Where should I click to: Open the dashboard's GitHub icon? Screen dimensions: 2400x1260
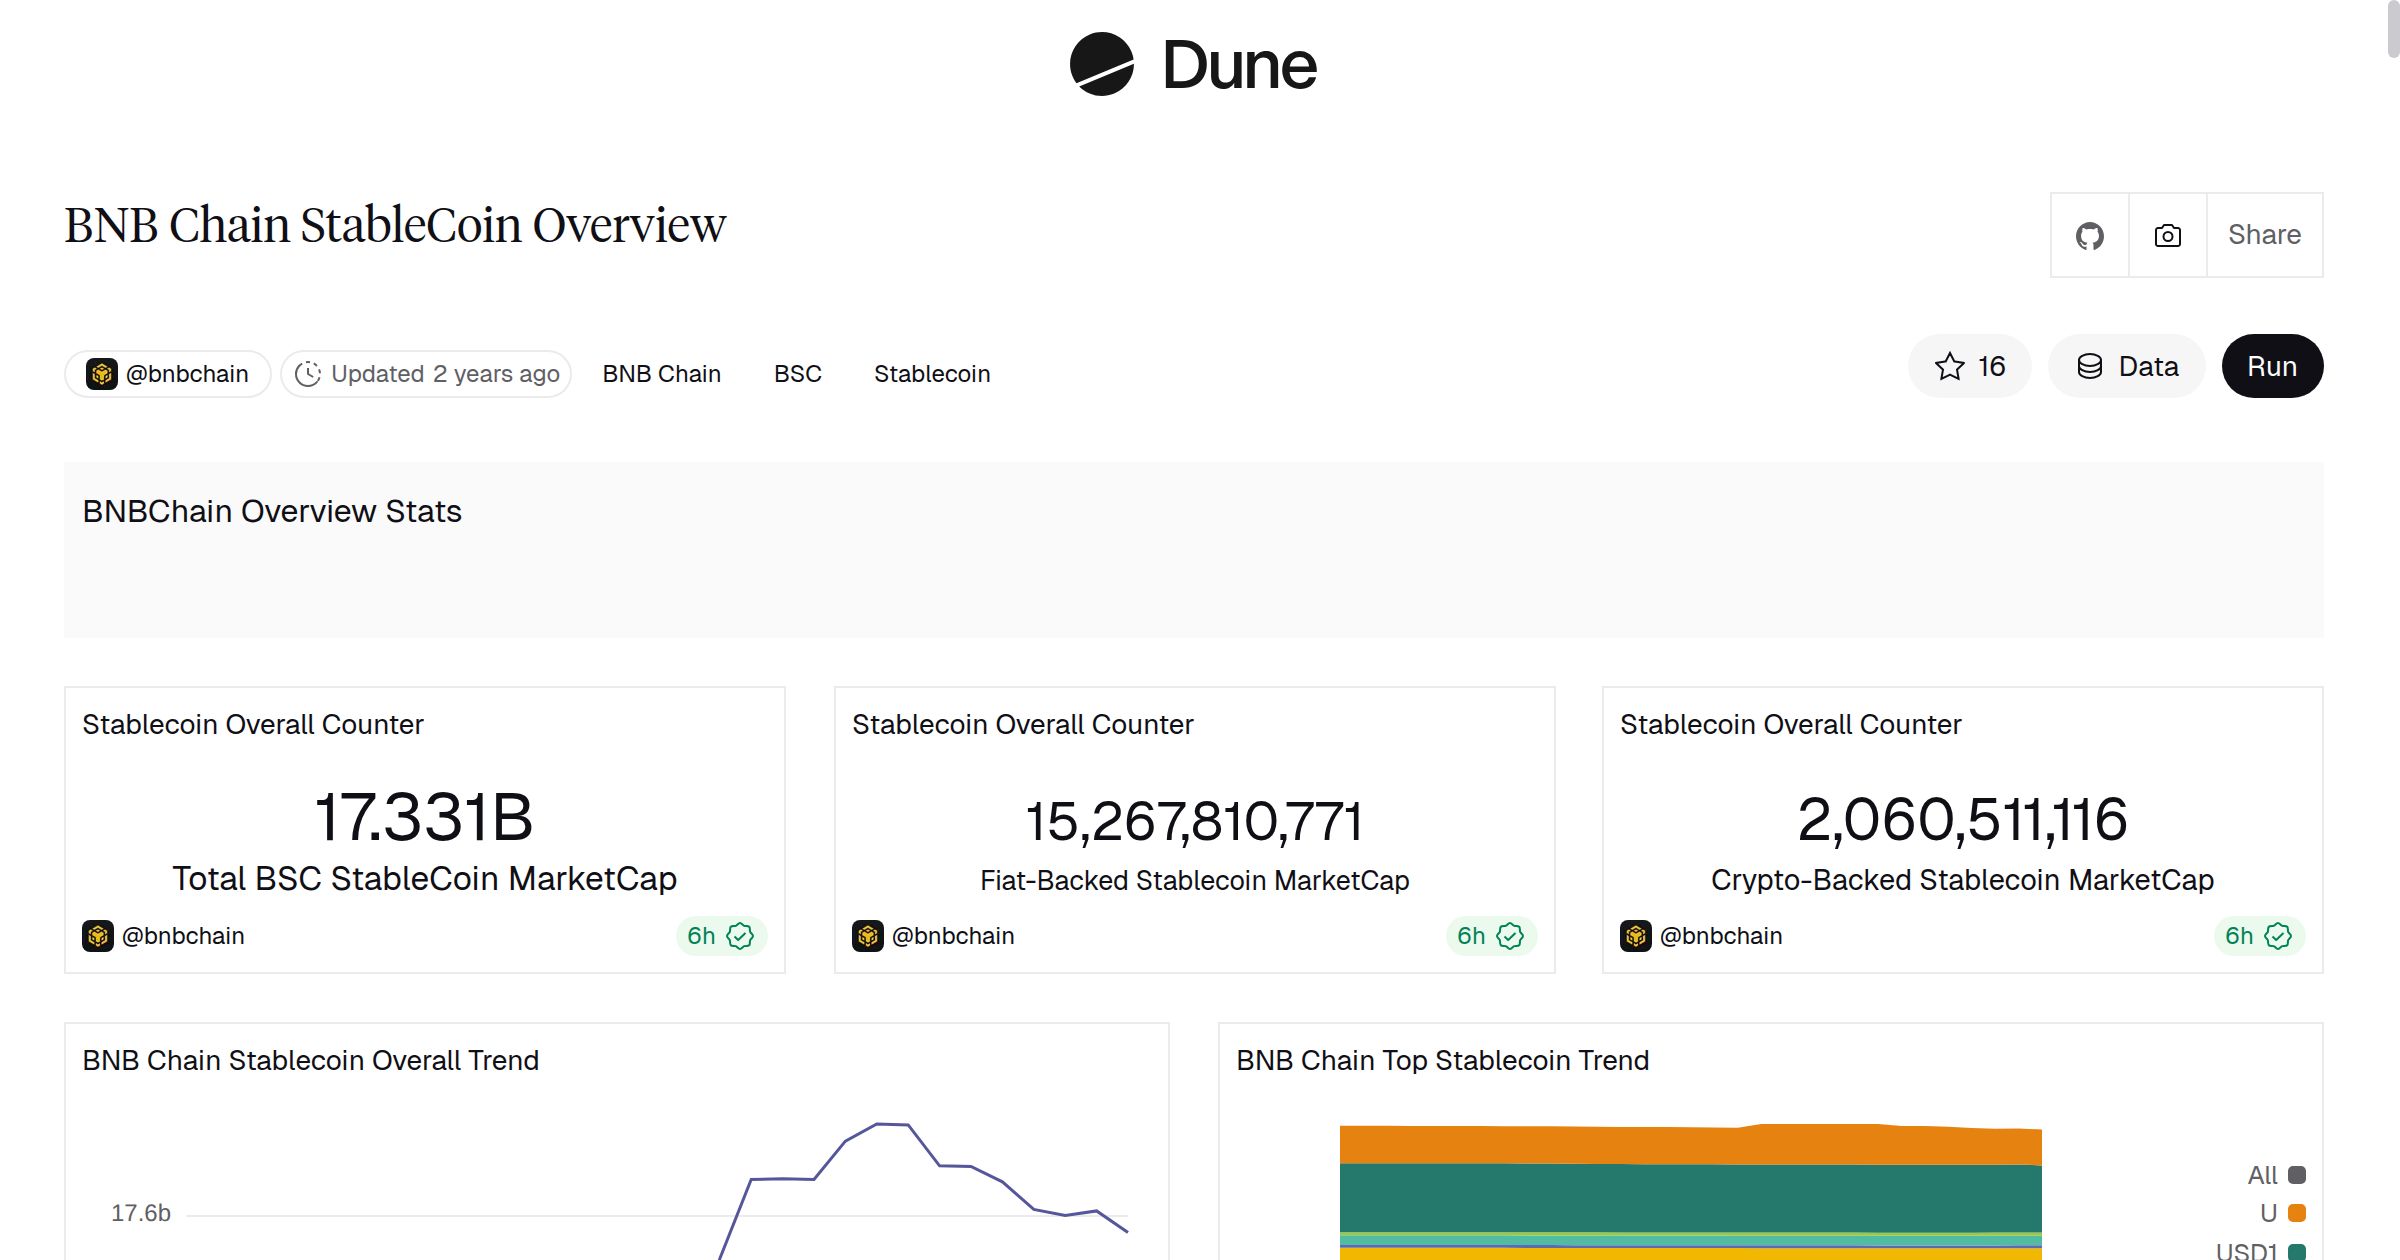(2090, 234)
